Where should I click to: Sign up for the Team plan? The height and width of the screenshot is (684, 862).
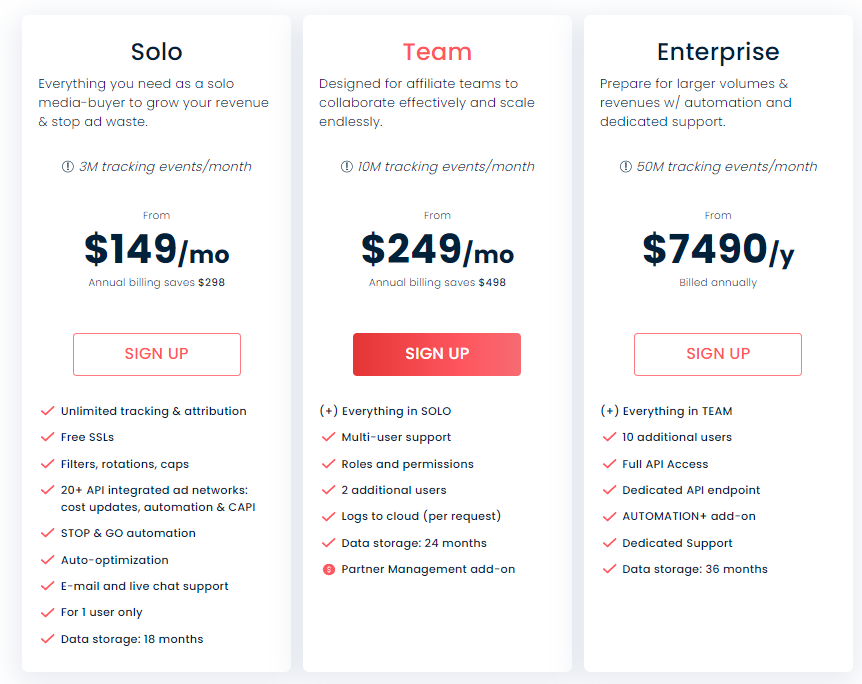tap(437, 354)
